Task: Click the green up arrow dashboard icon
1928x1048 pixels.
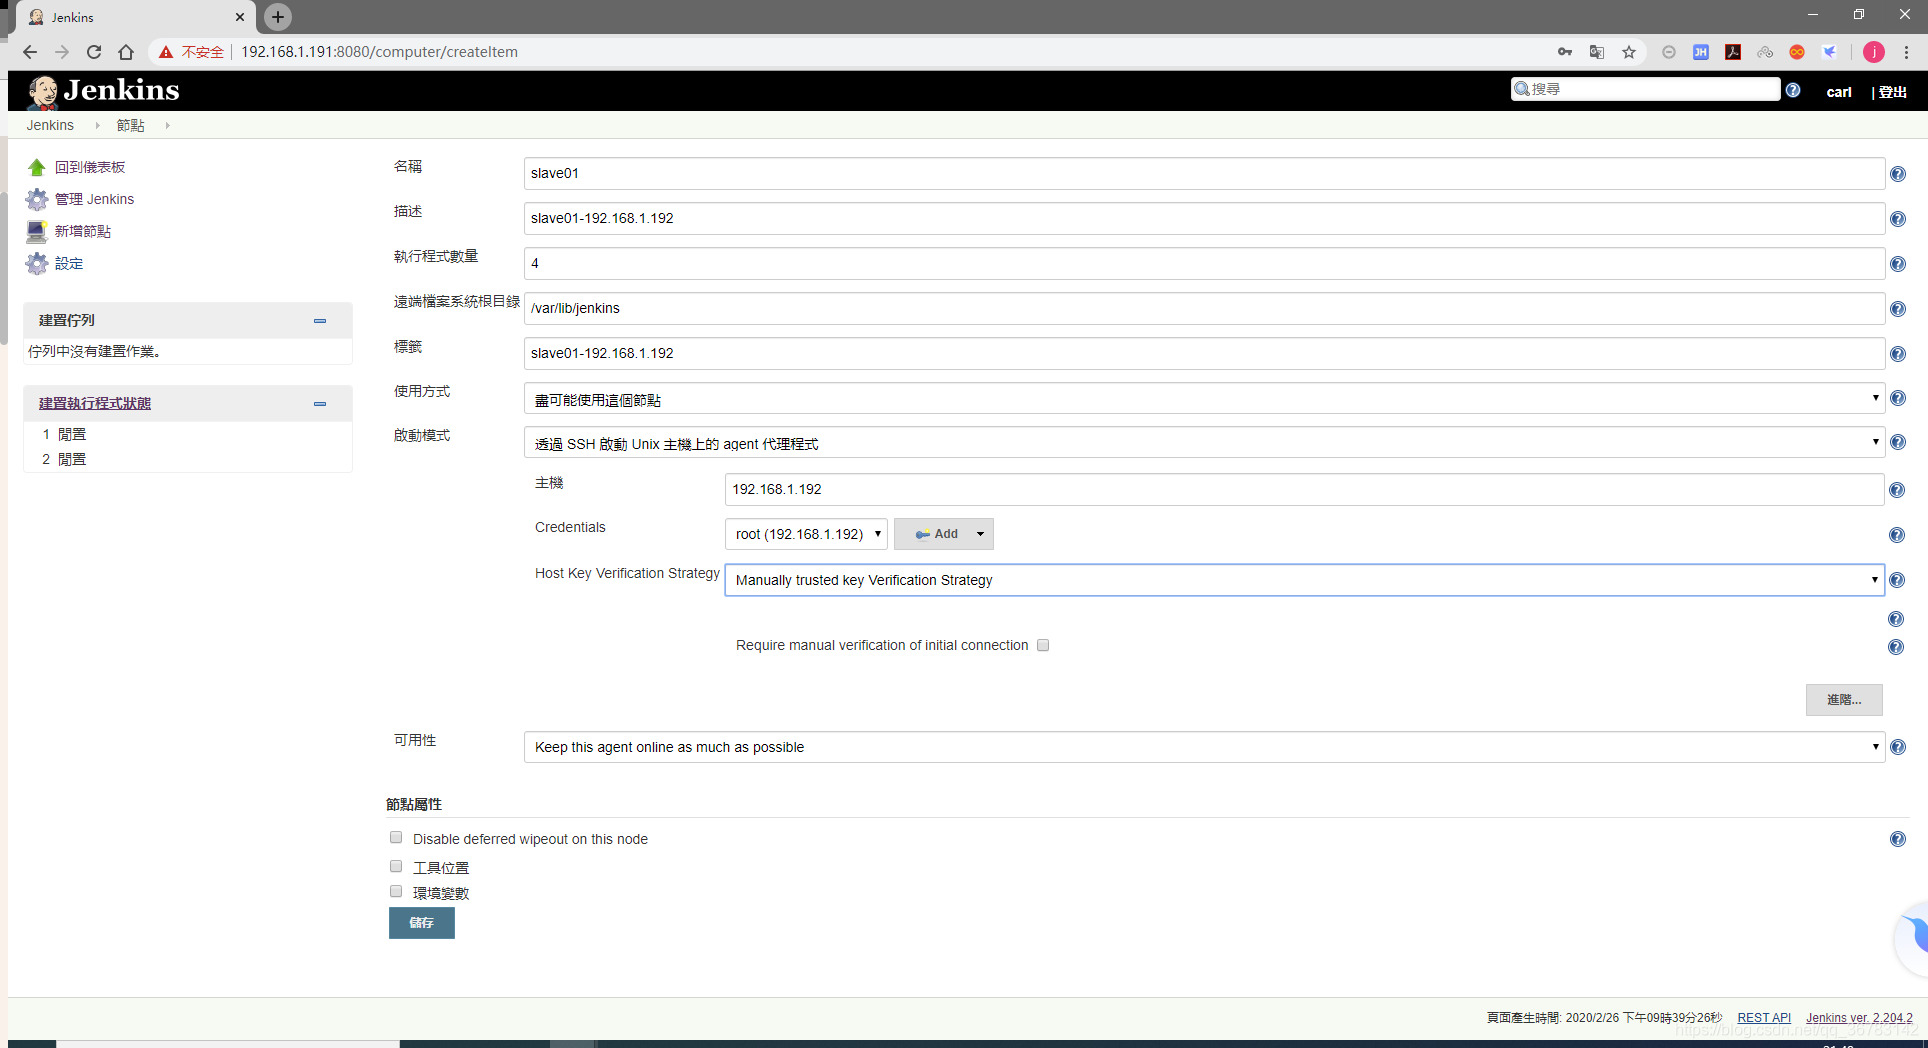Action: tap(37, 167)
